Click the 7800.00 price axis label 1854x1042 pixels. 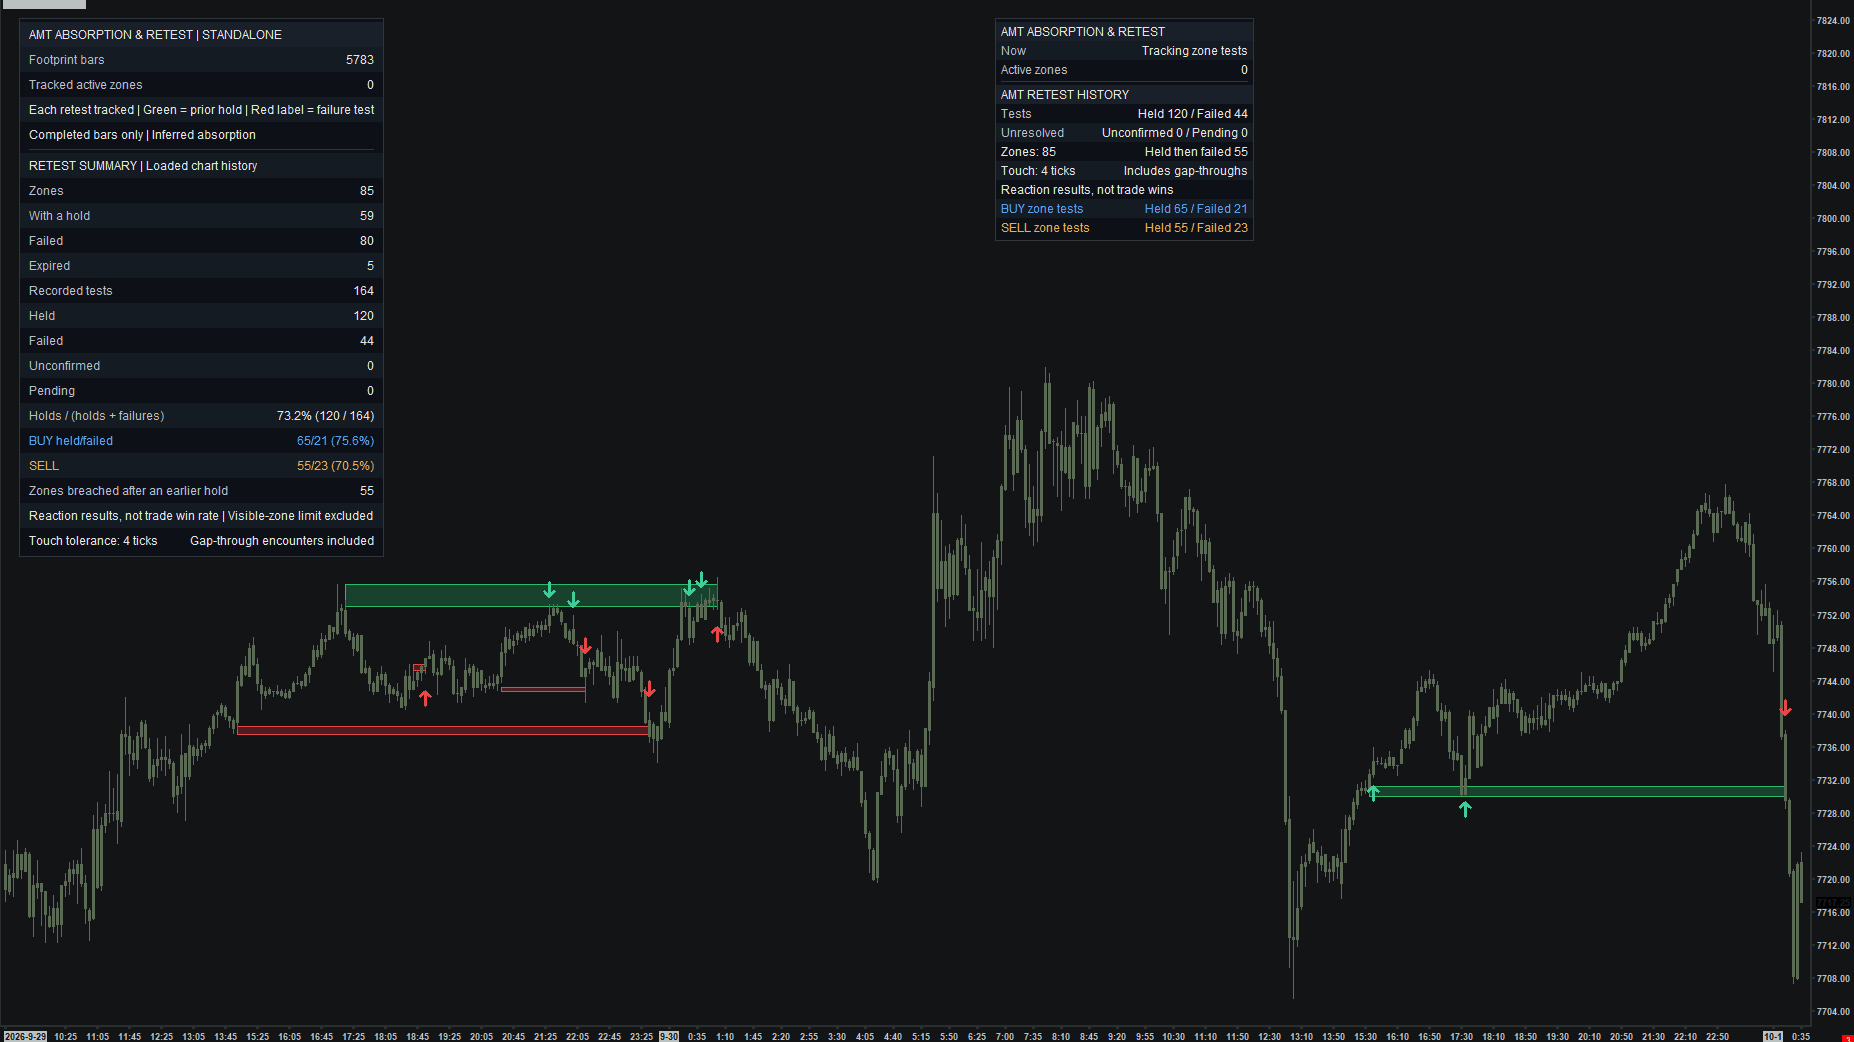tap(1833, 219)
